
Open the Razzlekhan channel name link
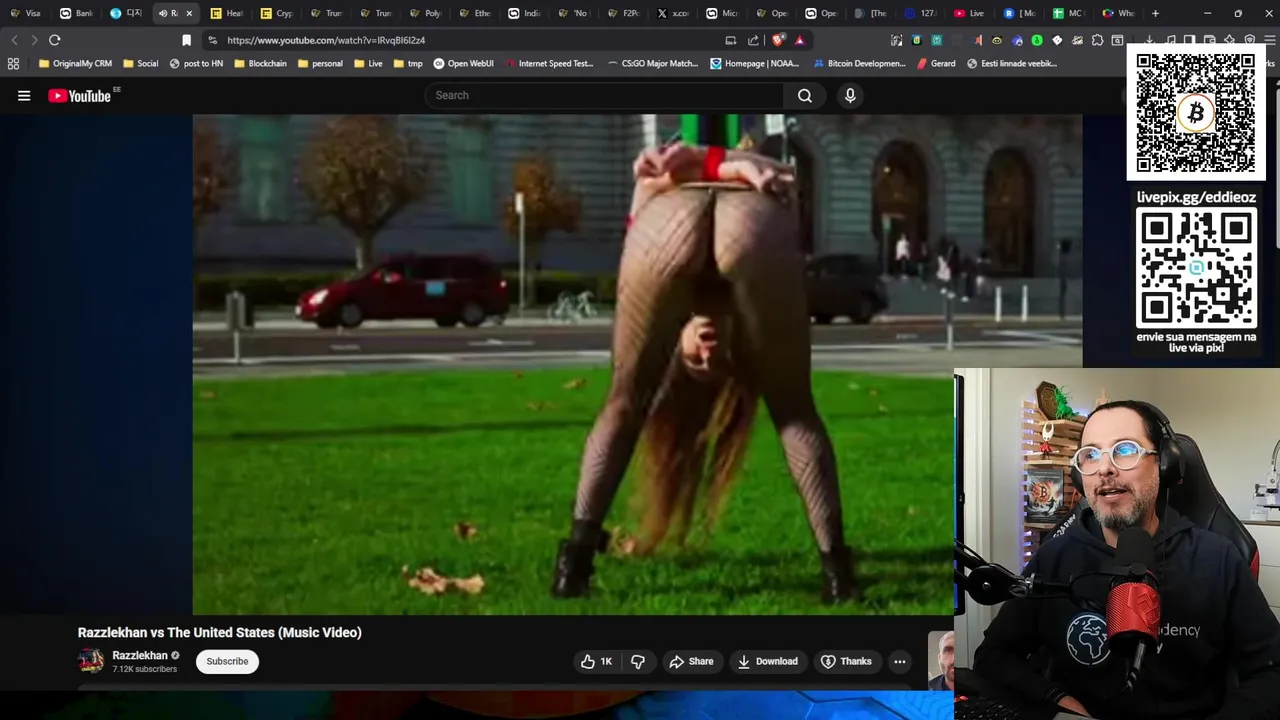click(x=140, y=655)
